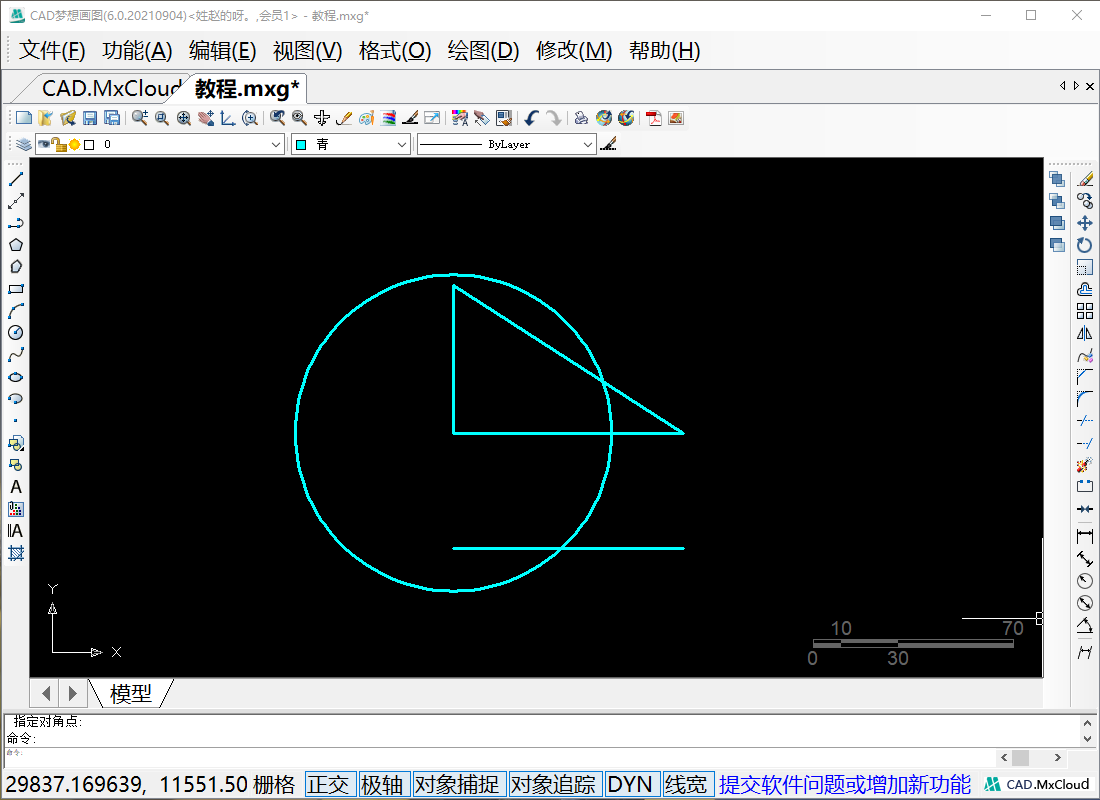This screenshot has height=800, width=1100.
Task: Select the Explode tool
Action: click(1085, 465)
